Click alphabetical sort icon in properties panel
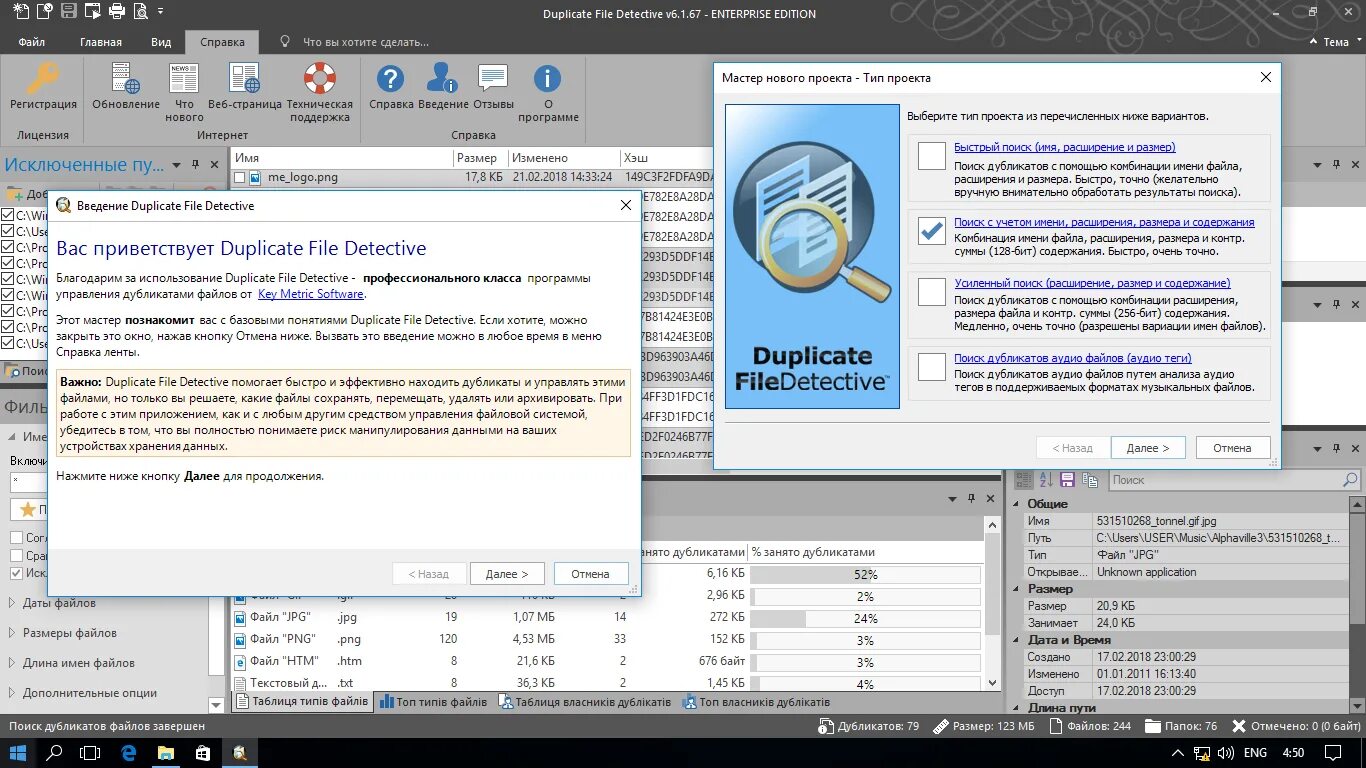The width and height of the screenshot is (1366, 768). click(1048, 480)
